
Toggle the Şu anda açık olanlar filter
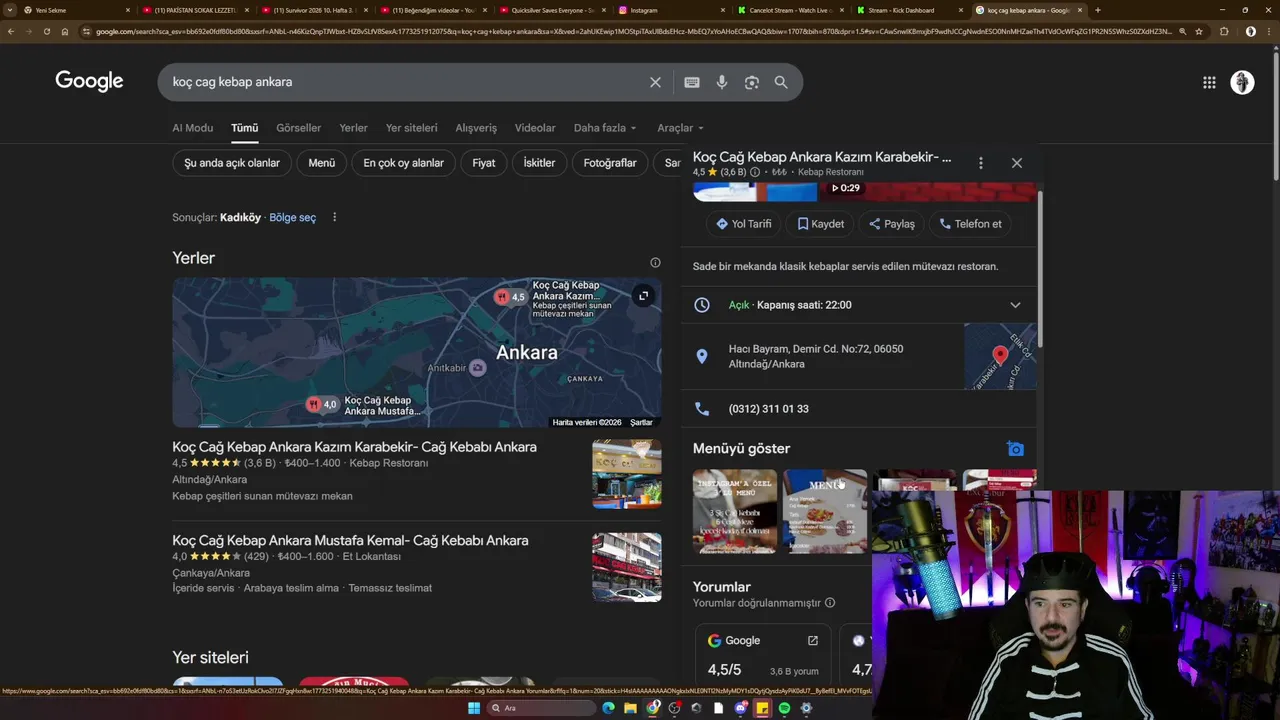point(232,163)
